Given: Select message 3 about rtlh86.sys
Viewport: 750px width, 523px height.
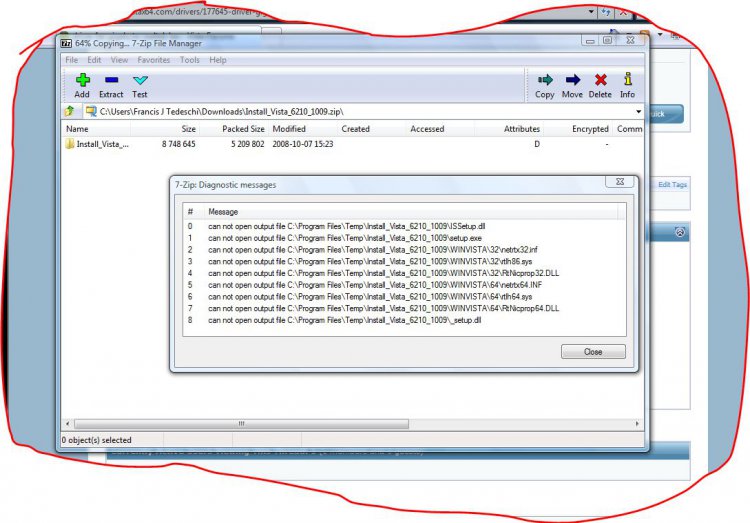Looking at the screenshot, I should point(404,262).
